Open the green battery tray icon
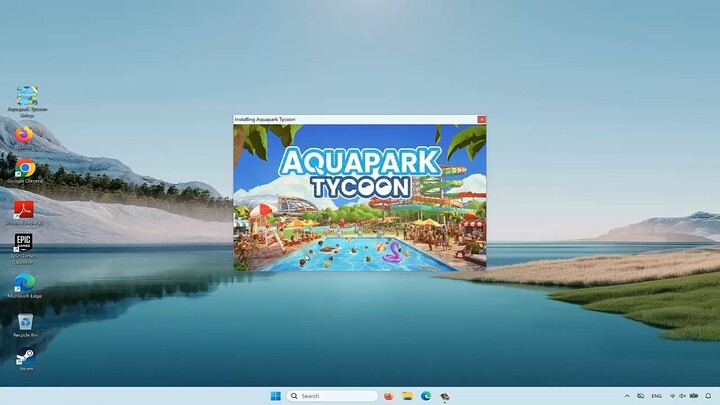Viewport: 720px width, 405px height. pyautogui.click(x=694, y=396)
